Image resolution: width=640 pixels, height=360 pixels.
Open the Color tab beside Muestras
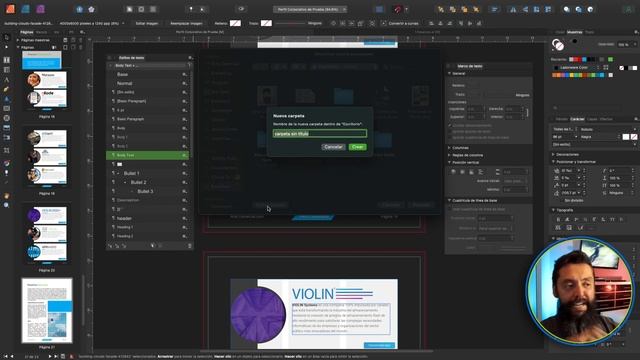pyautogui.click(x=560, y=32)
